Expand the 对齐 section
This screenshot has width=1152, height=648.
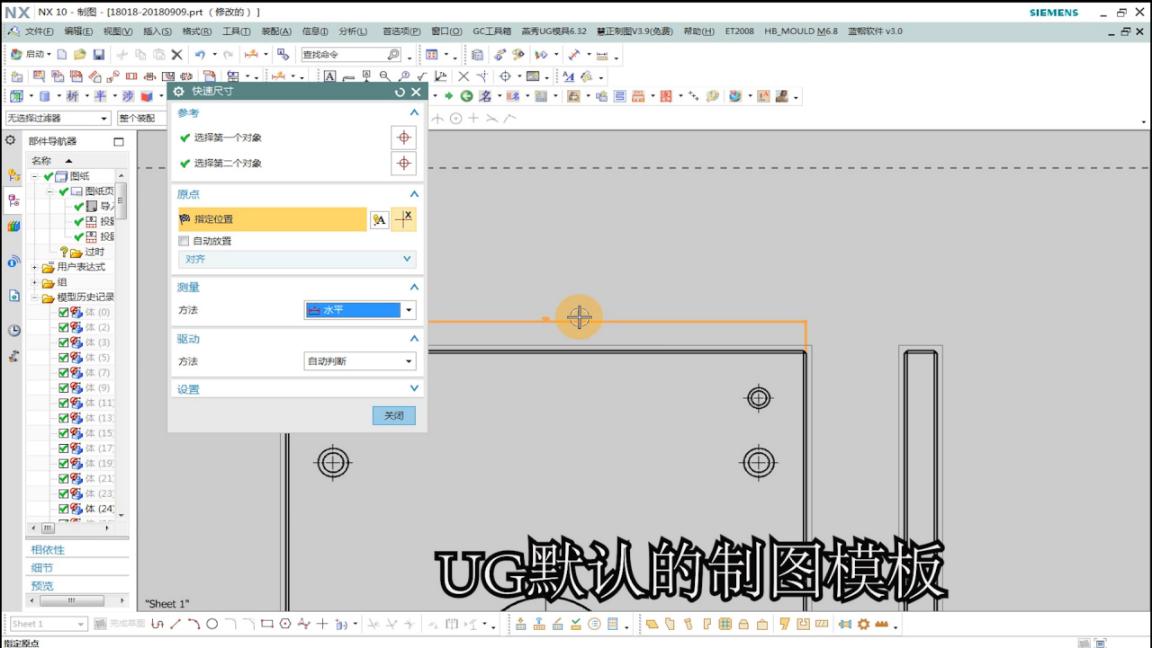coord(297,259)
